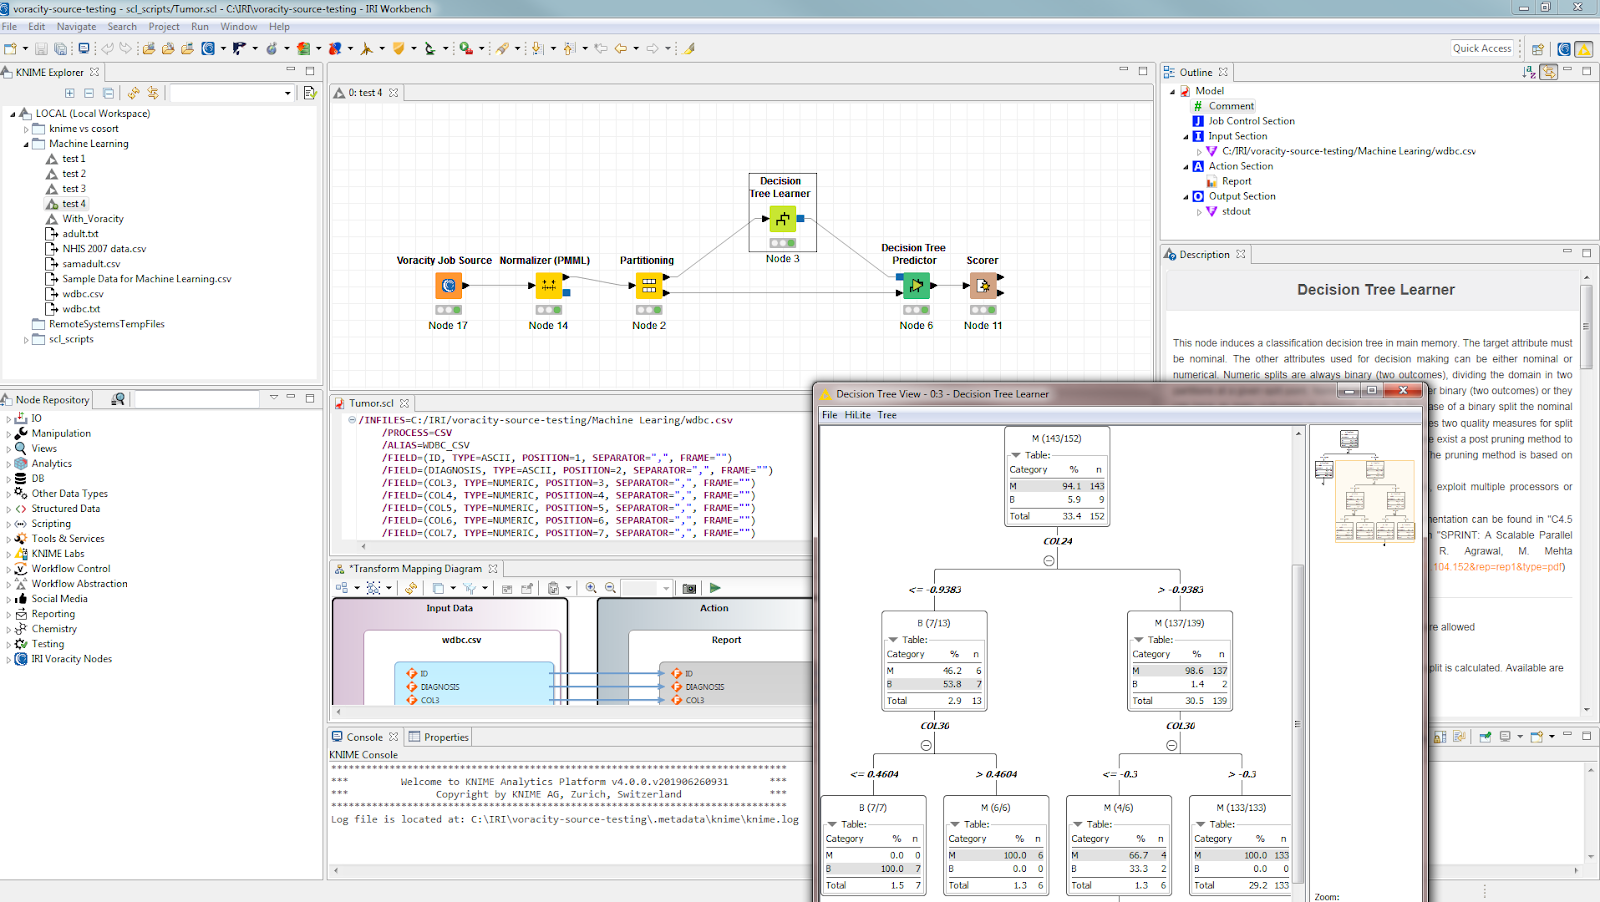Image resolution: width=1600 pixels, height=902 pixels.
Task: Toggle Table section of M (133/133) node
Action: tap(1200, 825)
